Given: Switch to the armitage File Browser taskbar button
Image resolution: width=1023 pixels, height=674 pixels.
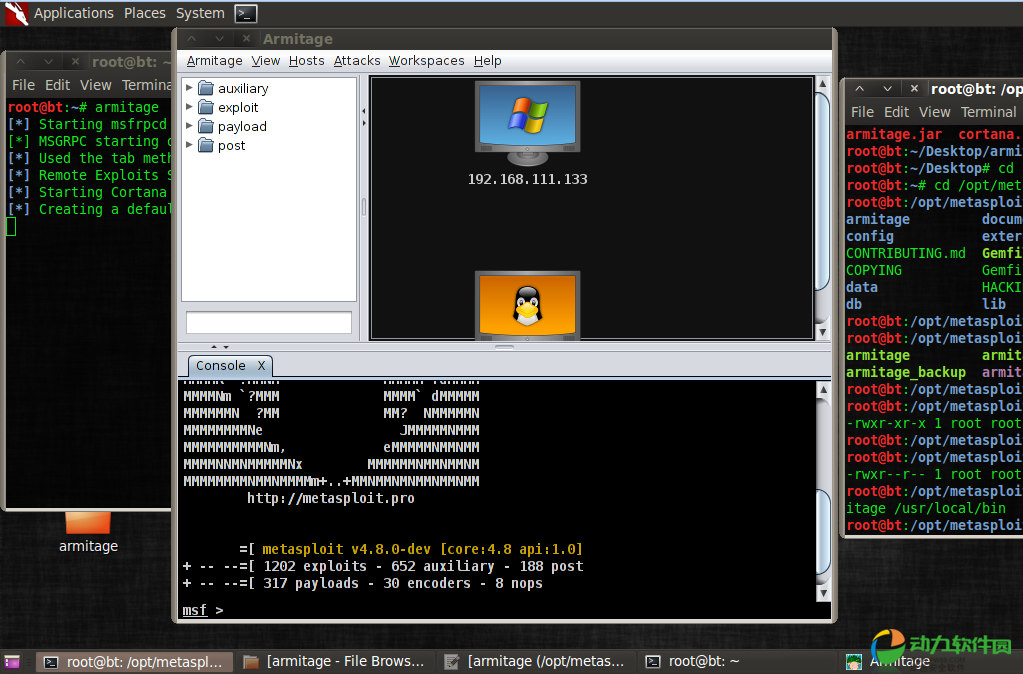Looking at the screenshot, I should click(335, 661).
